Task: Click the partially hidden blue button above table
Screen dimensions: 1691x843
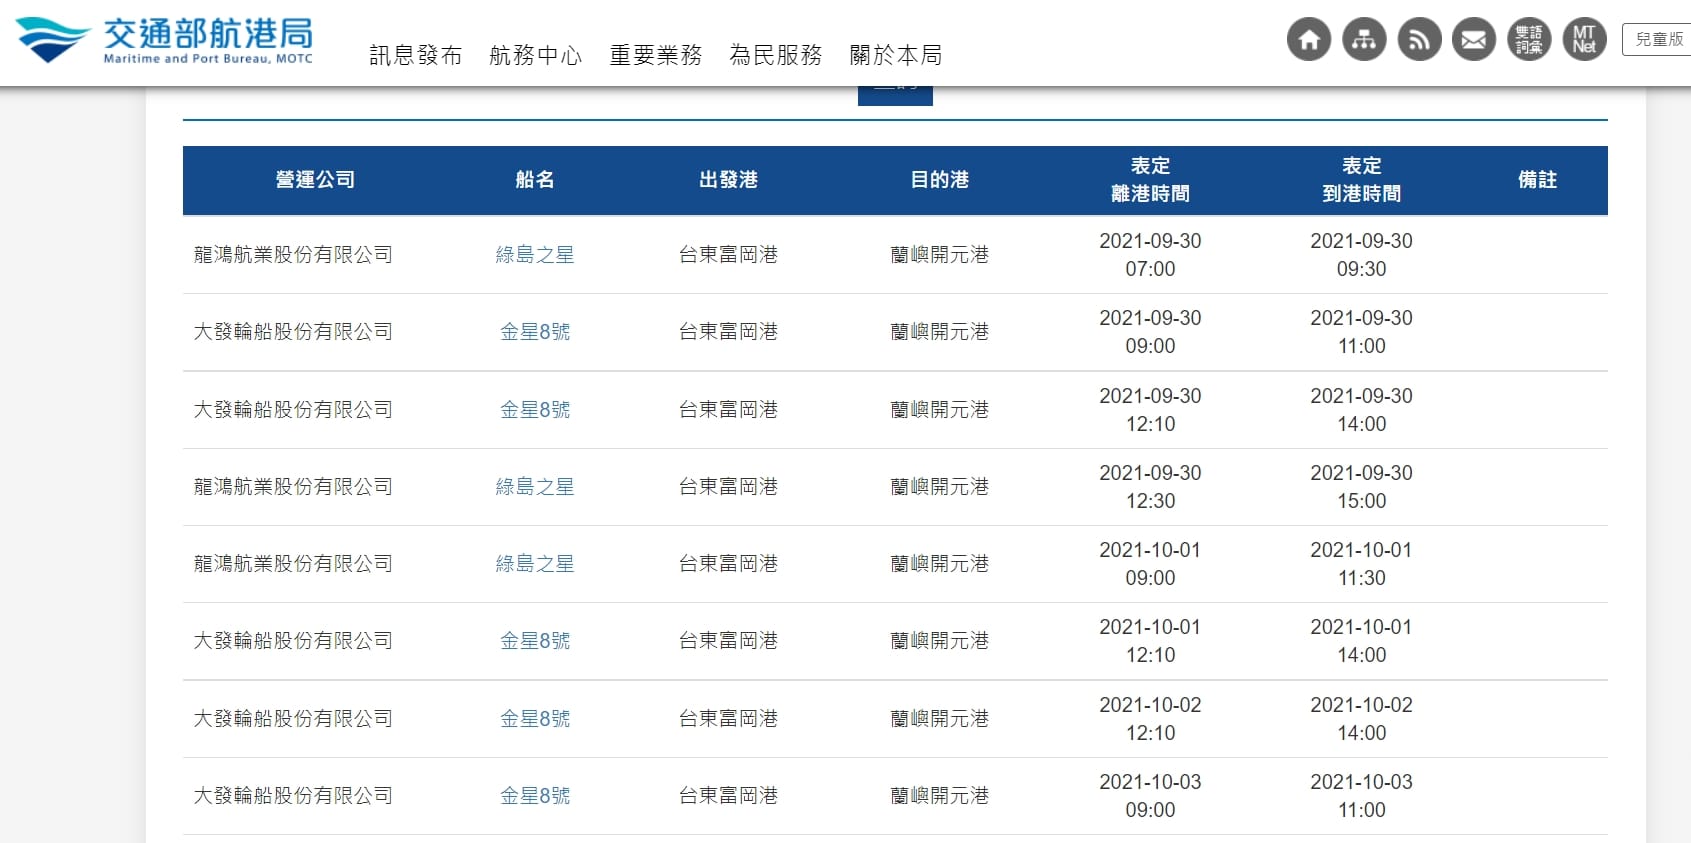Action: pos(895,96)
